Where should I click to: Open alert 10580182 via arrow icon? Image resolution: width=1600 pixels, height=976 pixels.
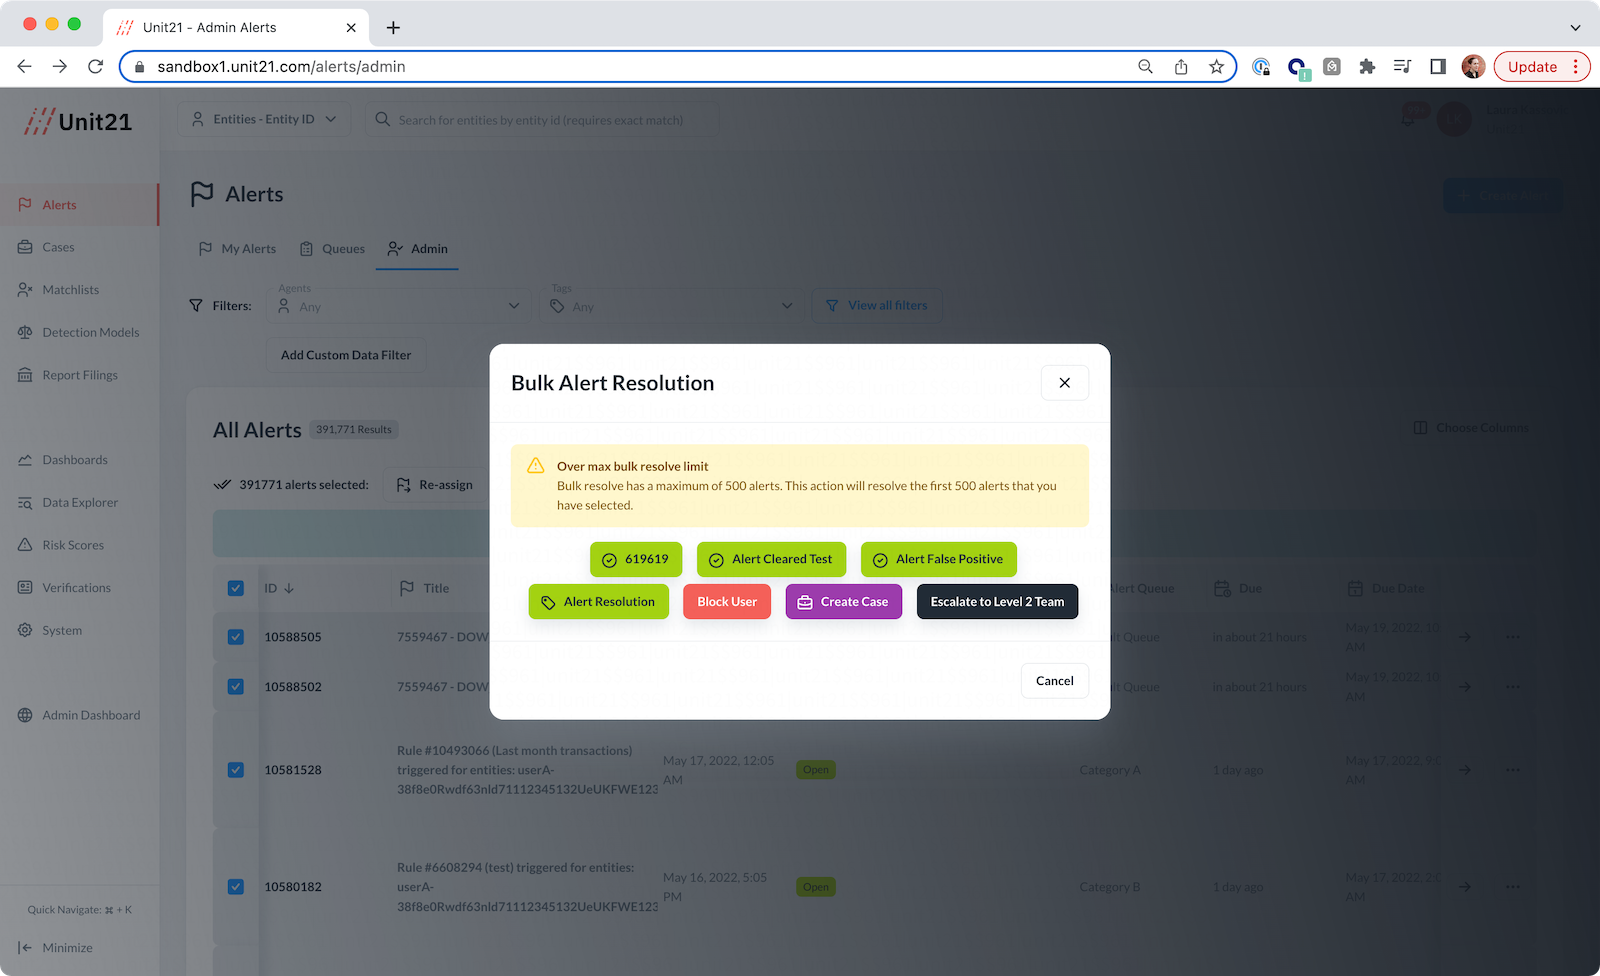1465,887
